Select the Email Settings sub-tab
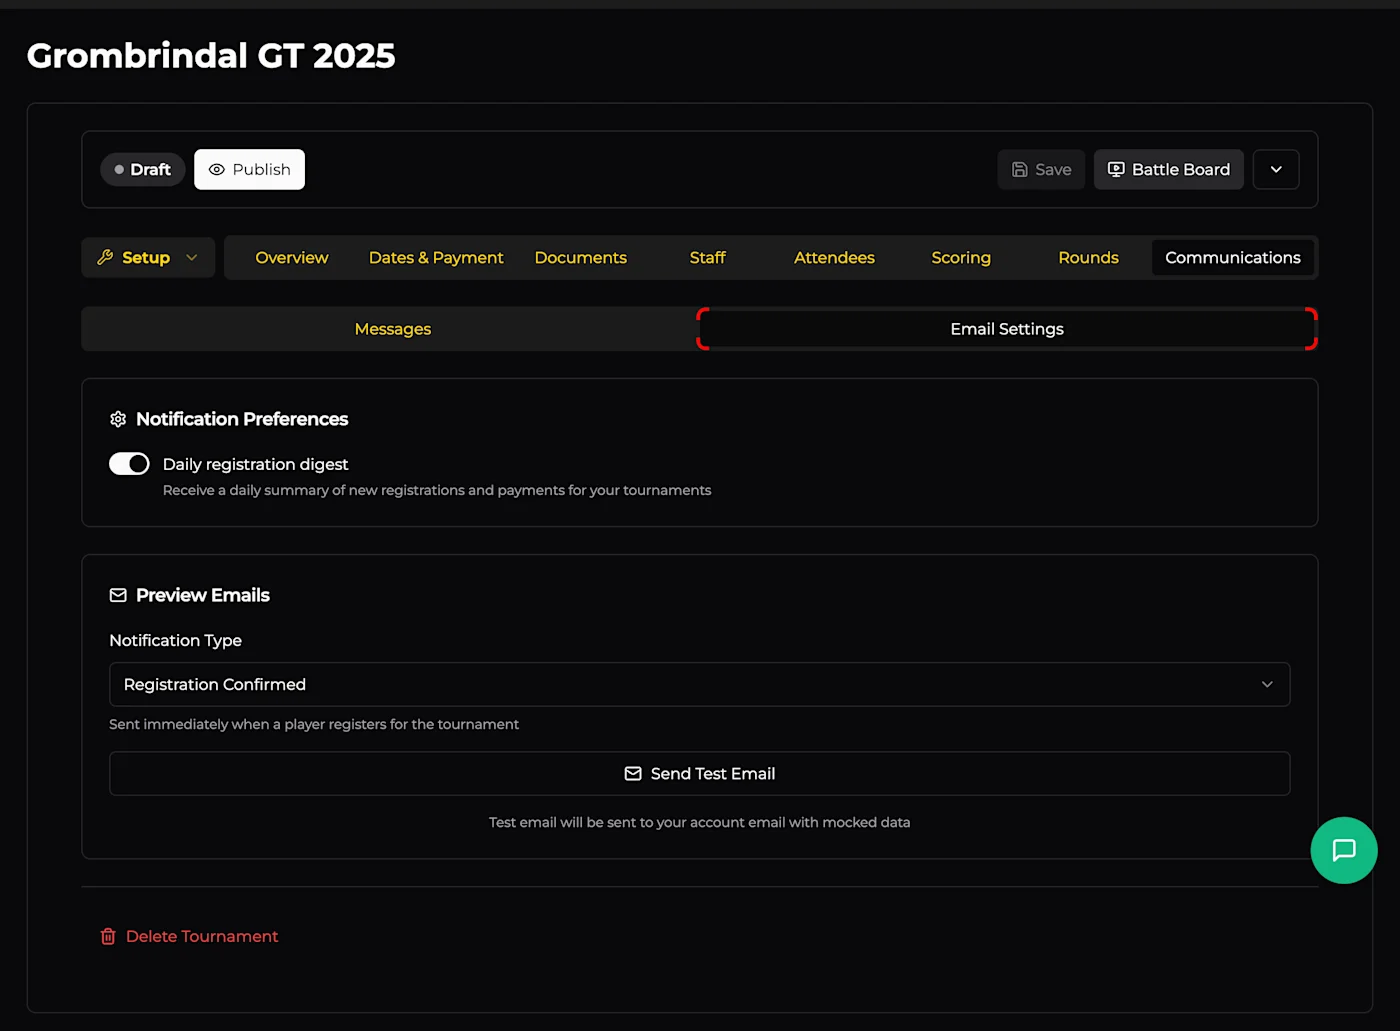This screenshot has width=1400, height=1031. (1007, 329)
